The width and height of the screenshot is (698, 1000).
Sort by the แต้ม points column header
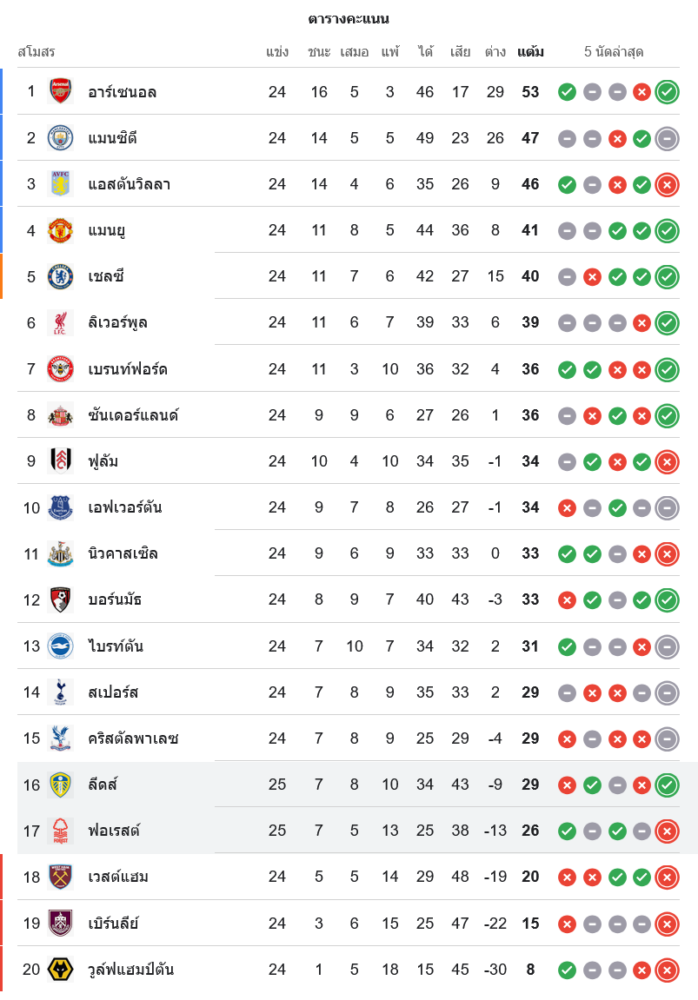point(530,51)
